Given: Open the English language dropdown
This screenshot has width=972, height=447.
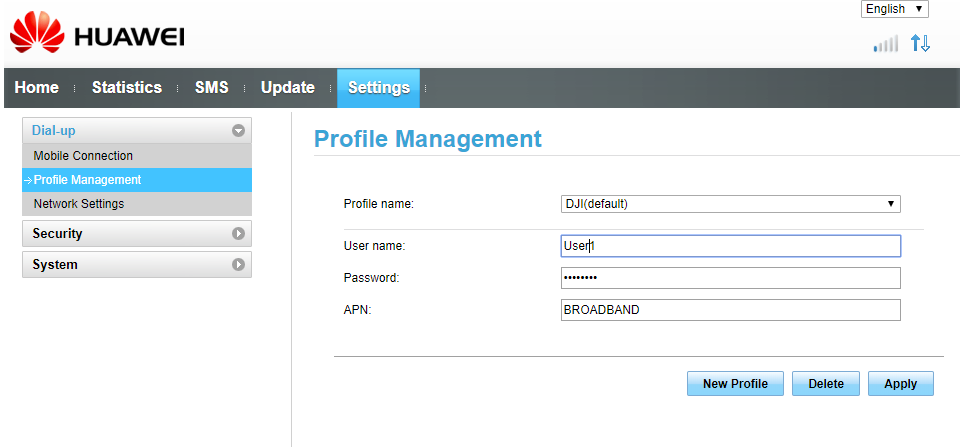Looking at the screenshot, I should tap(895, 9).
